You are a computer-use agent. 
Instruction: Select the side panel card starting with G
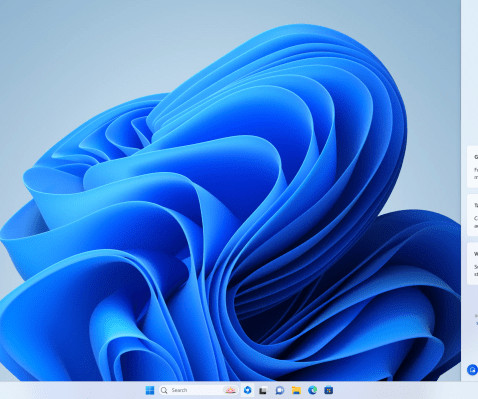click(x=473, y=167)
